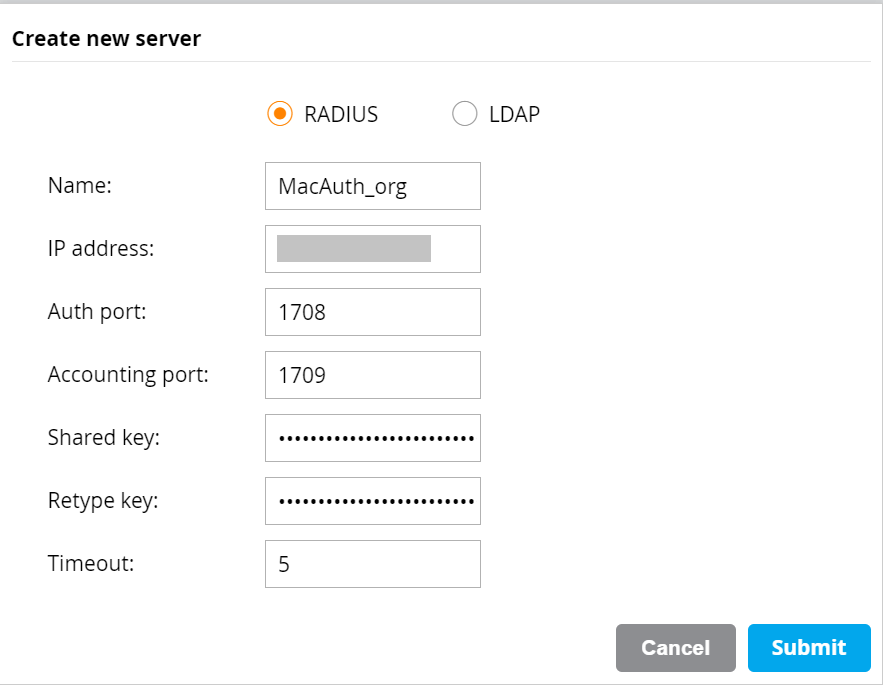The height and width of the screenshot is (685, 883).
Task: Choose the LDAP server type option
Action: [465, 114]
